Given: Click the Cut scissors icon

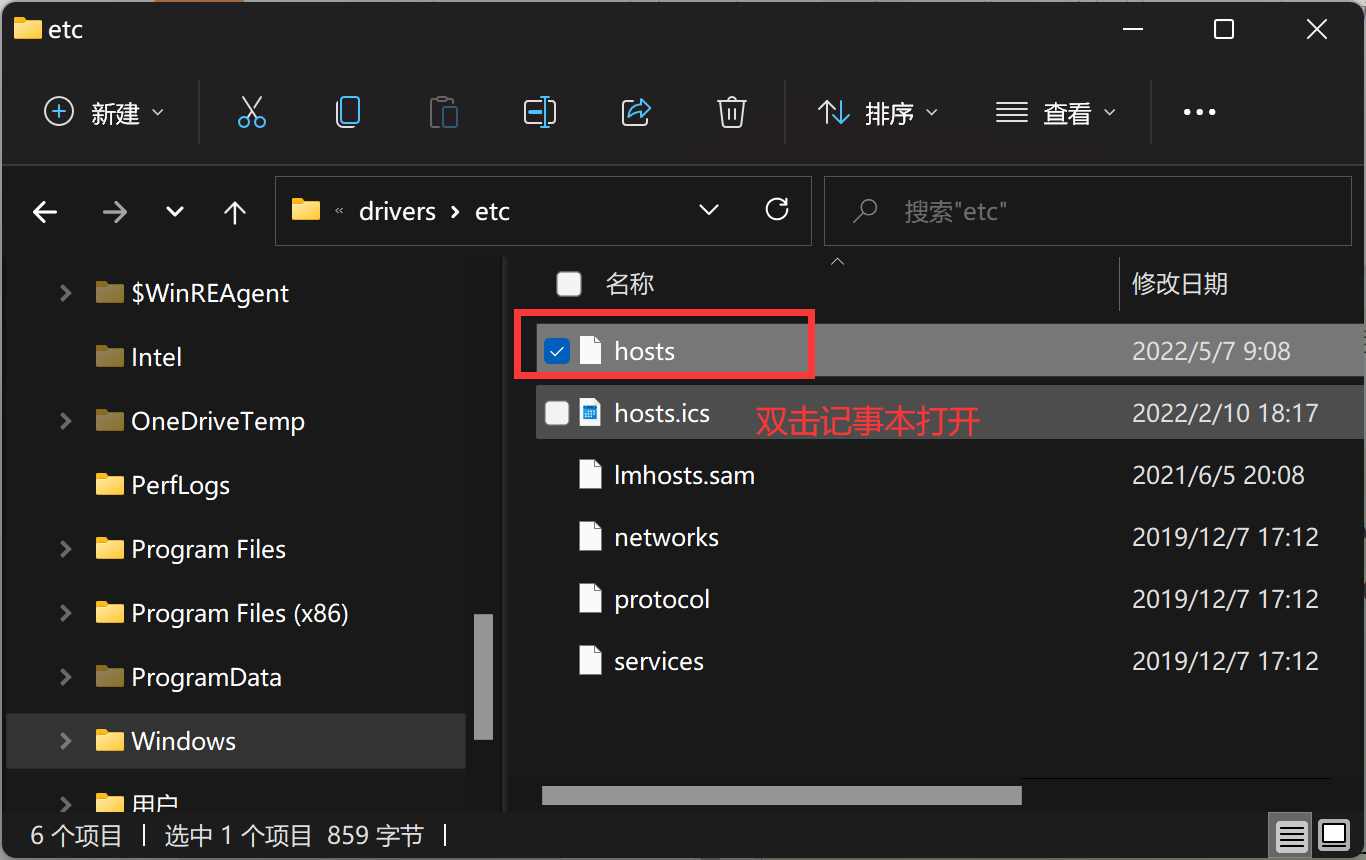Looking at the screenshot, I should (252, 112).
